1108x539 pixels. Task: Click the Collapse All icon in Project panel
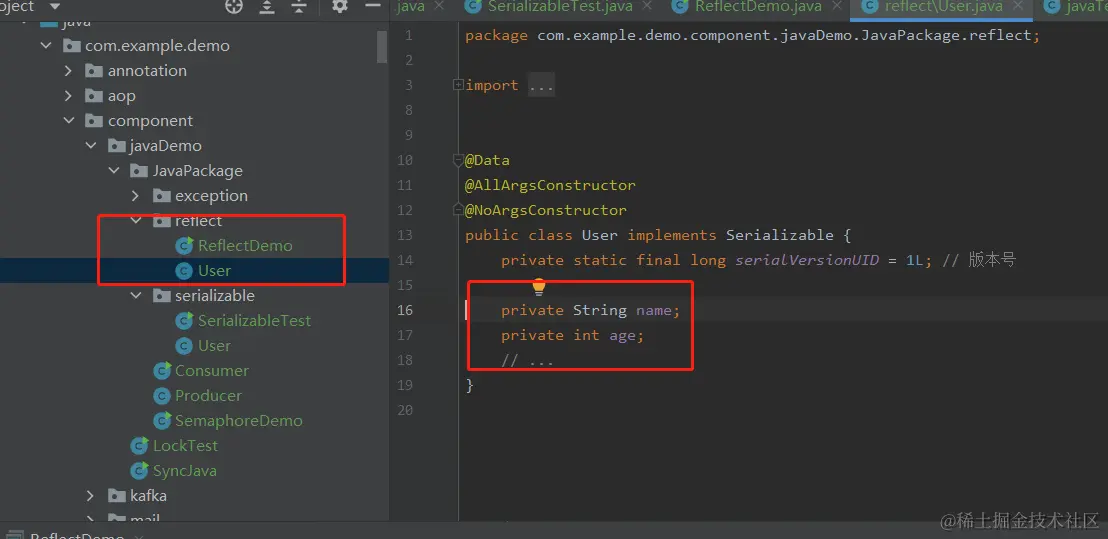300,6
